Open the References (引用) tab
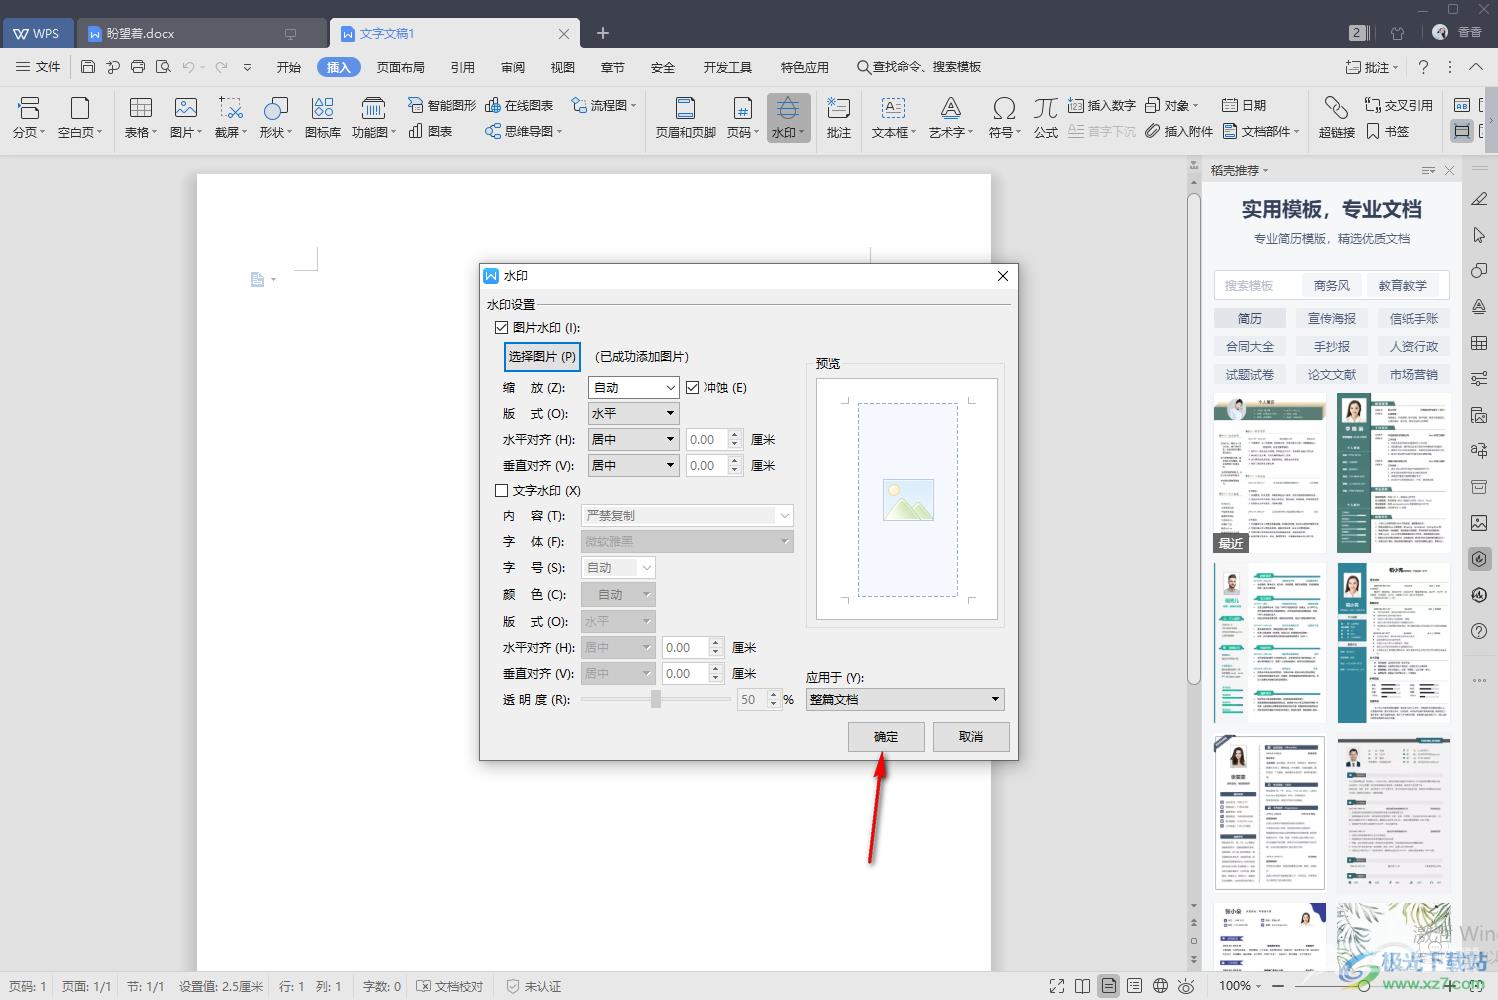1498x1000 pixels. [463, 67]
